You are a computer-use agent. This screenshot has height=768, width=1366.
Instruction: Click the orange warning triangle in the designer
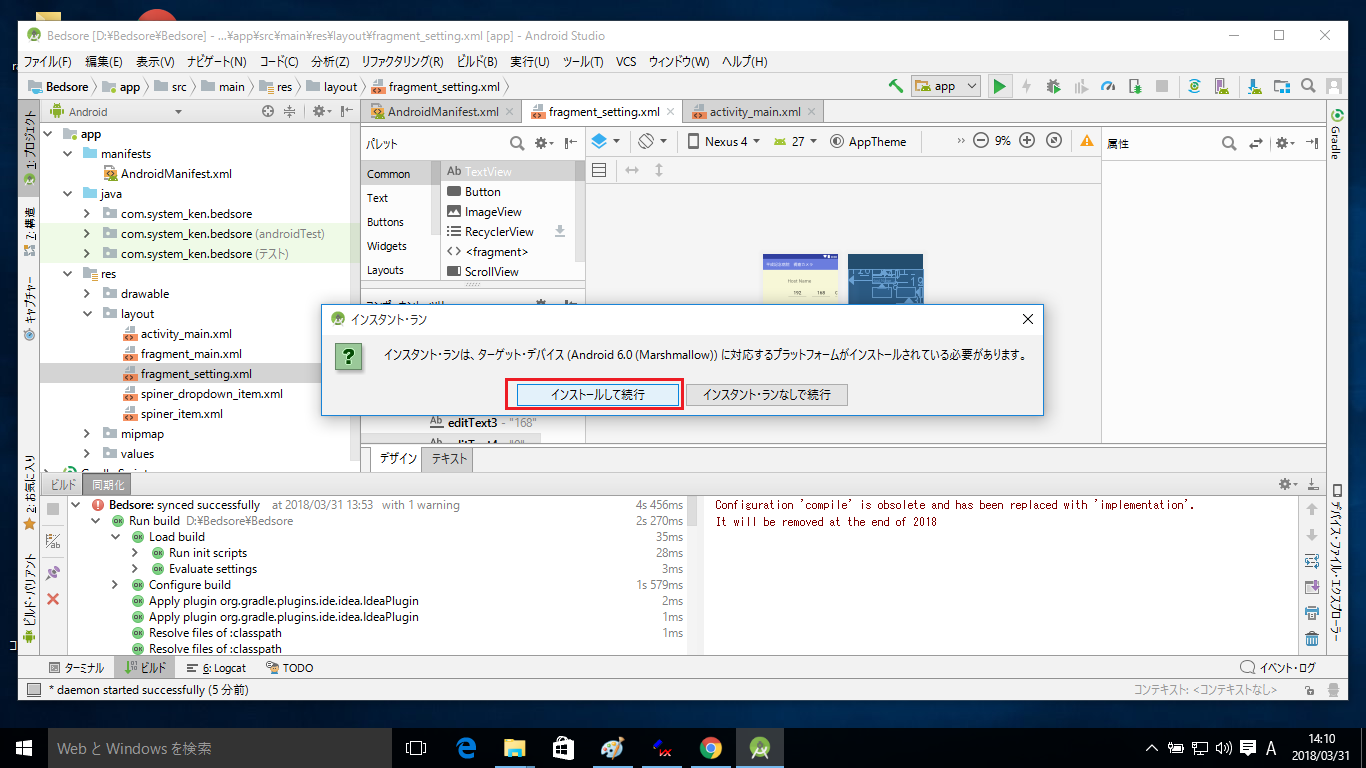coord(1087,141)
